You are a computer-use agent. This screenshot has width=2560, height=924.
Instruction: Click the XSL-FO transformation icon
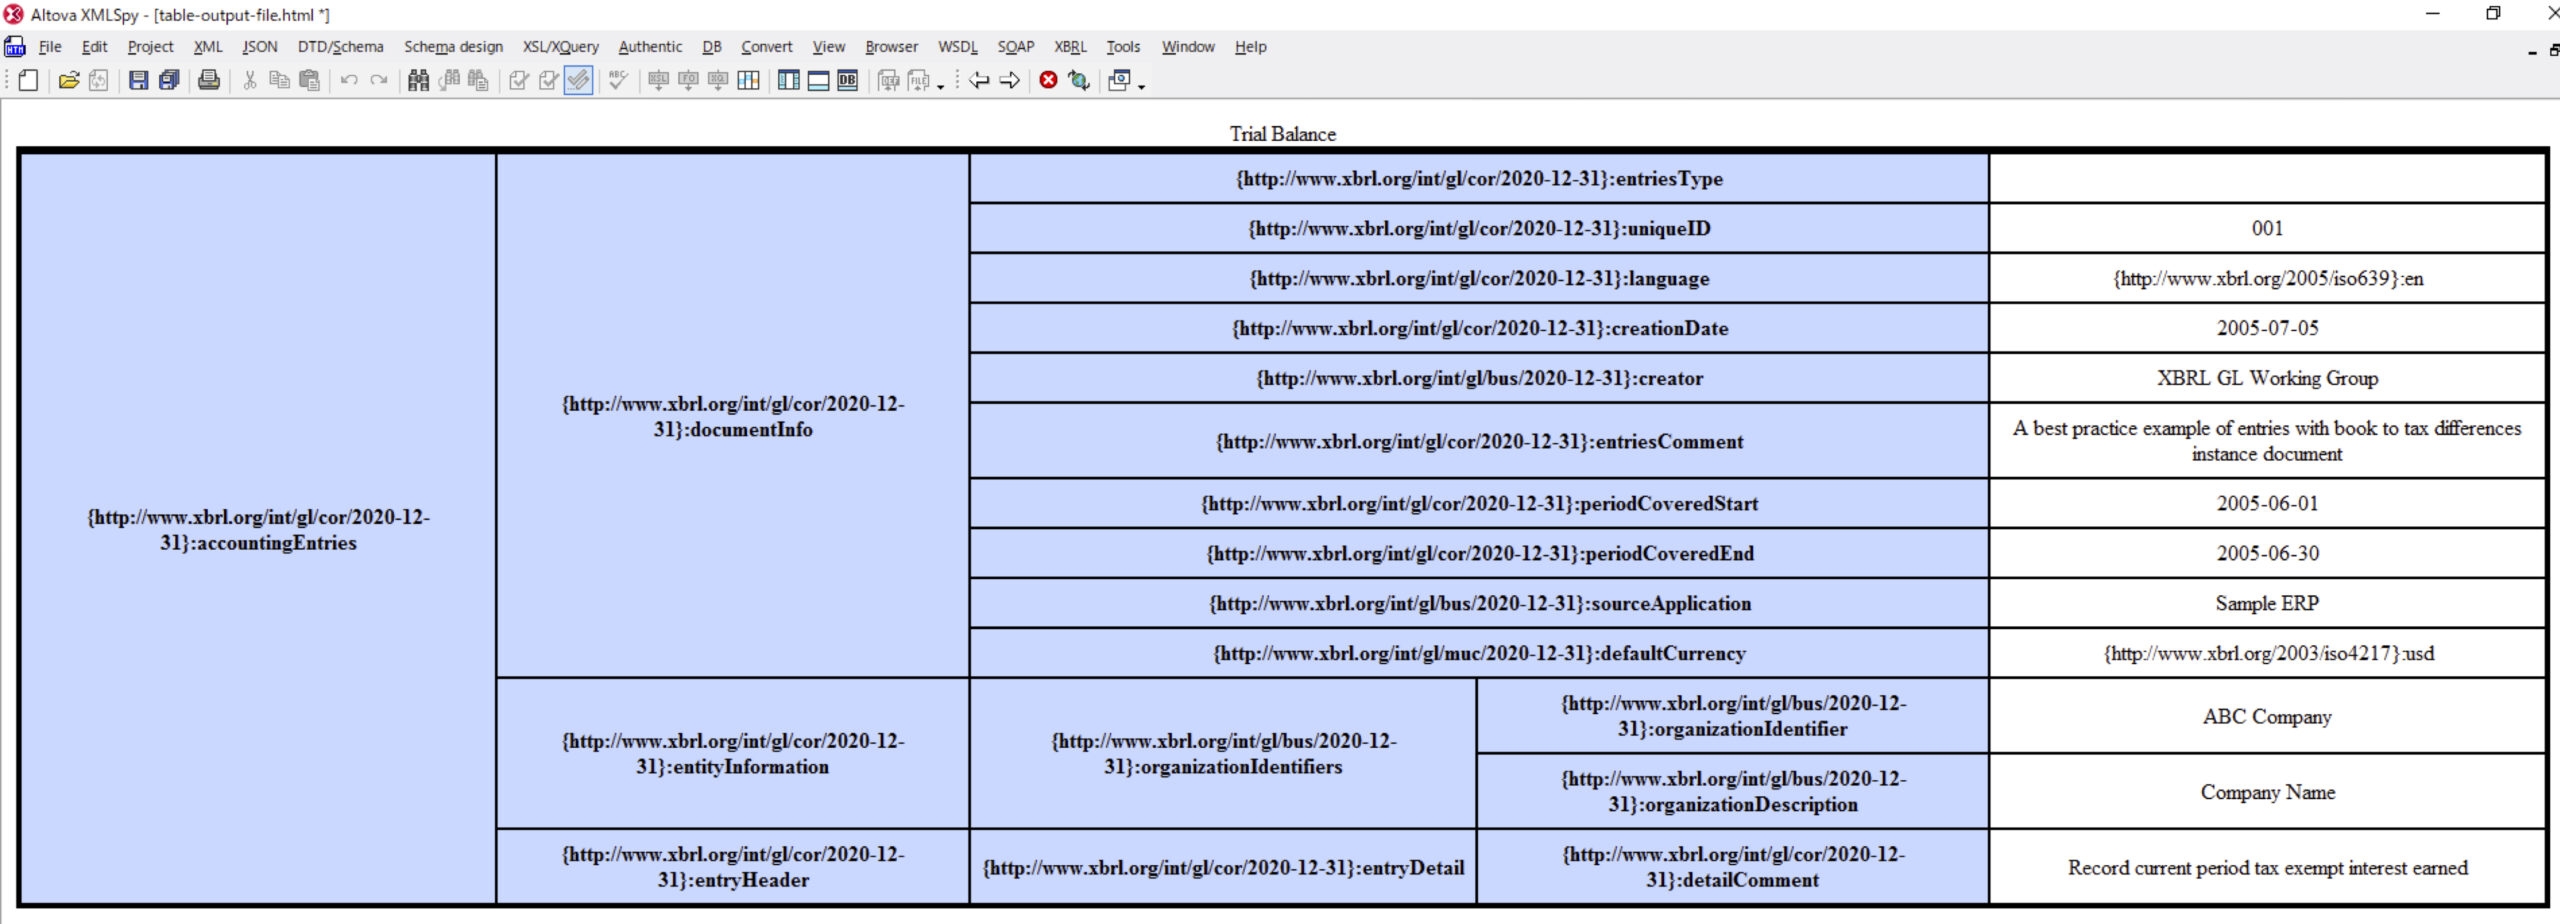[x=688, y=80]
